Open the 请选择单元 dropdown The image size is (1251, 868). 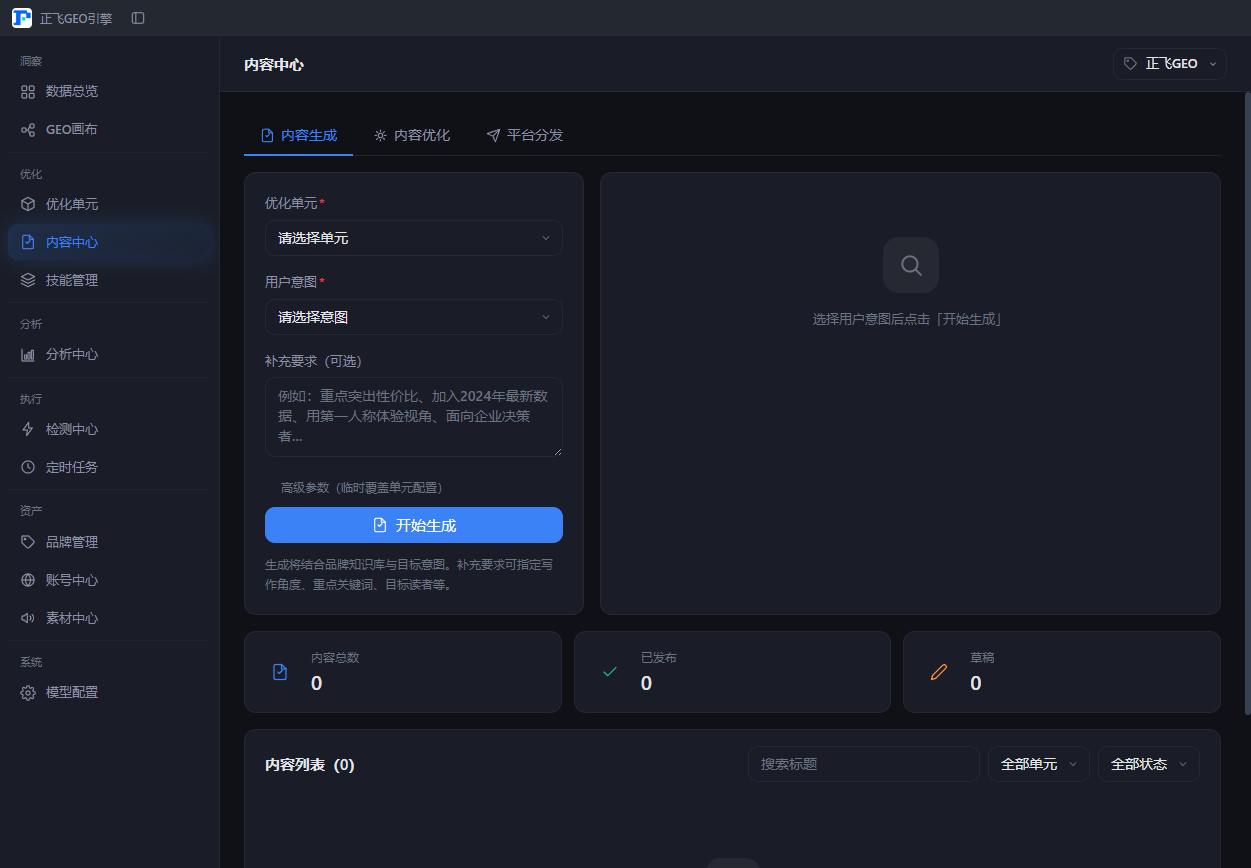tap(414, 238)
